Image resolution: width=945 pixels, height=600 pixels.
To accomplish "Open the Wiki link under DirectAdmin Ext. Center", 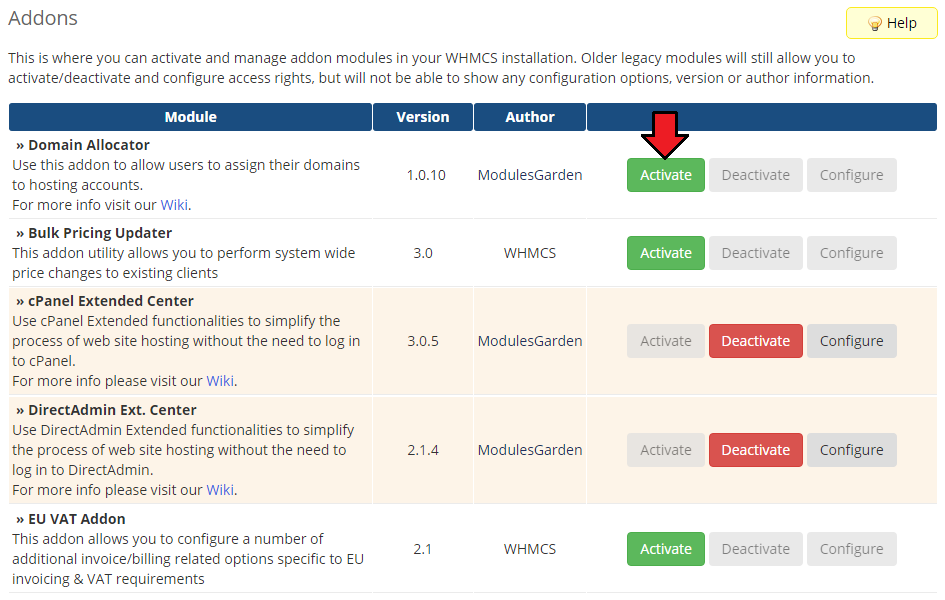I will pos(220,490).
